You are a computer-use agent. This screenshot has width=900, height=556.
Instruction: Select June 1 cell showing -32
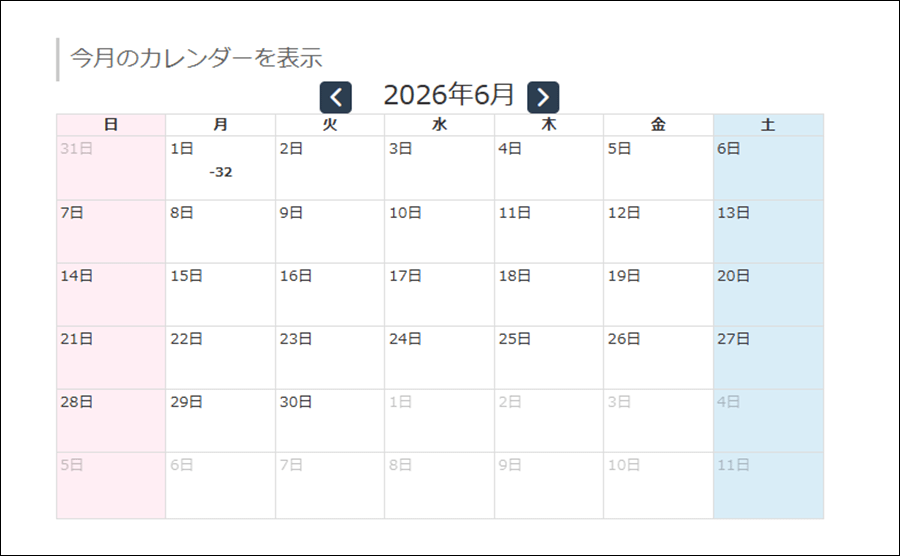pos(220,168)
